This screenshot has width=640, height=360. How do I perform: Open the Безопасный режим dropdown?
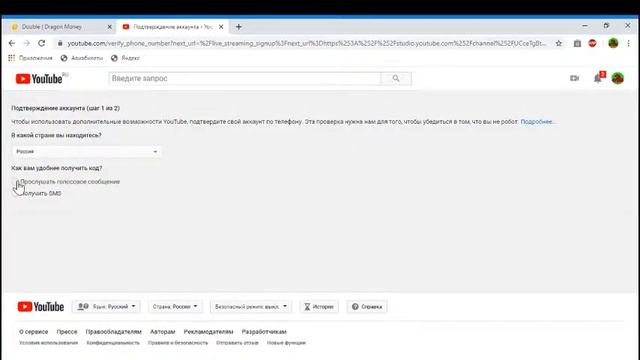click(251, 307)
